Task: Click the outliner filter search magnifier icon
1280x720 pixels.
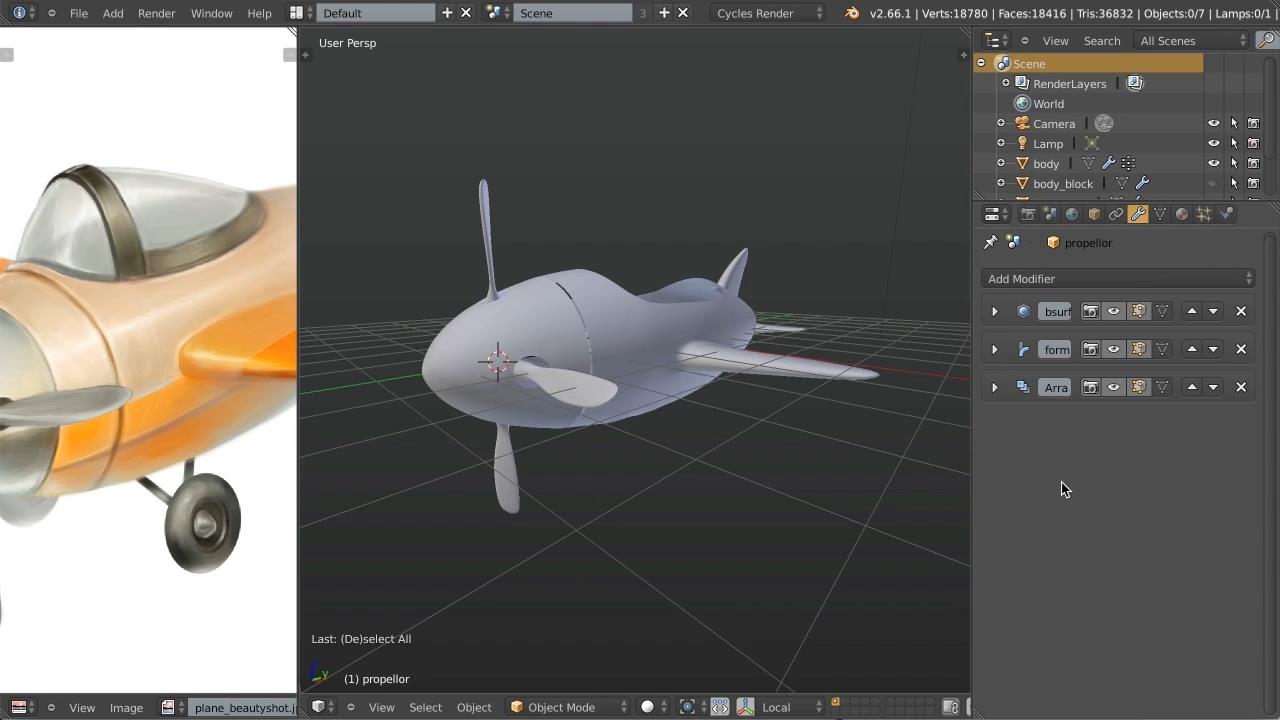Action: point(1266,41)
